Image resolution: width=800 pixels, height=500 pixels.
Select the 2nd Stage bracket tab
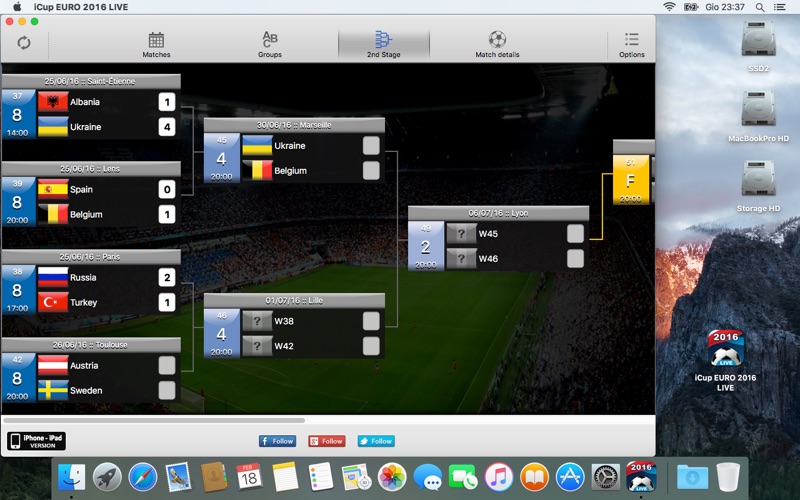384,45
